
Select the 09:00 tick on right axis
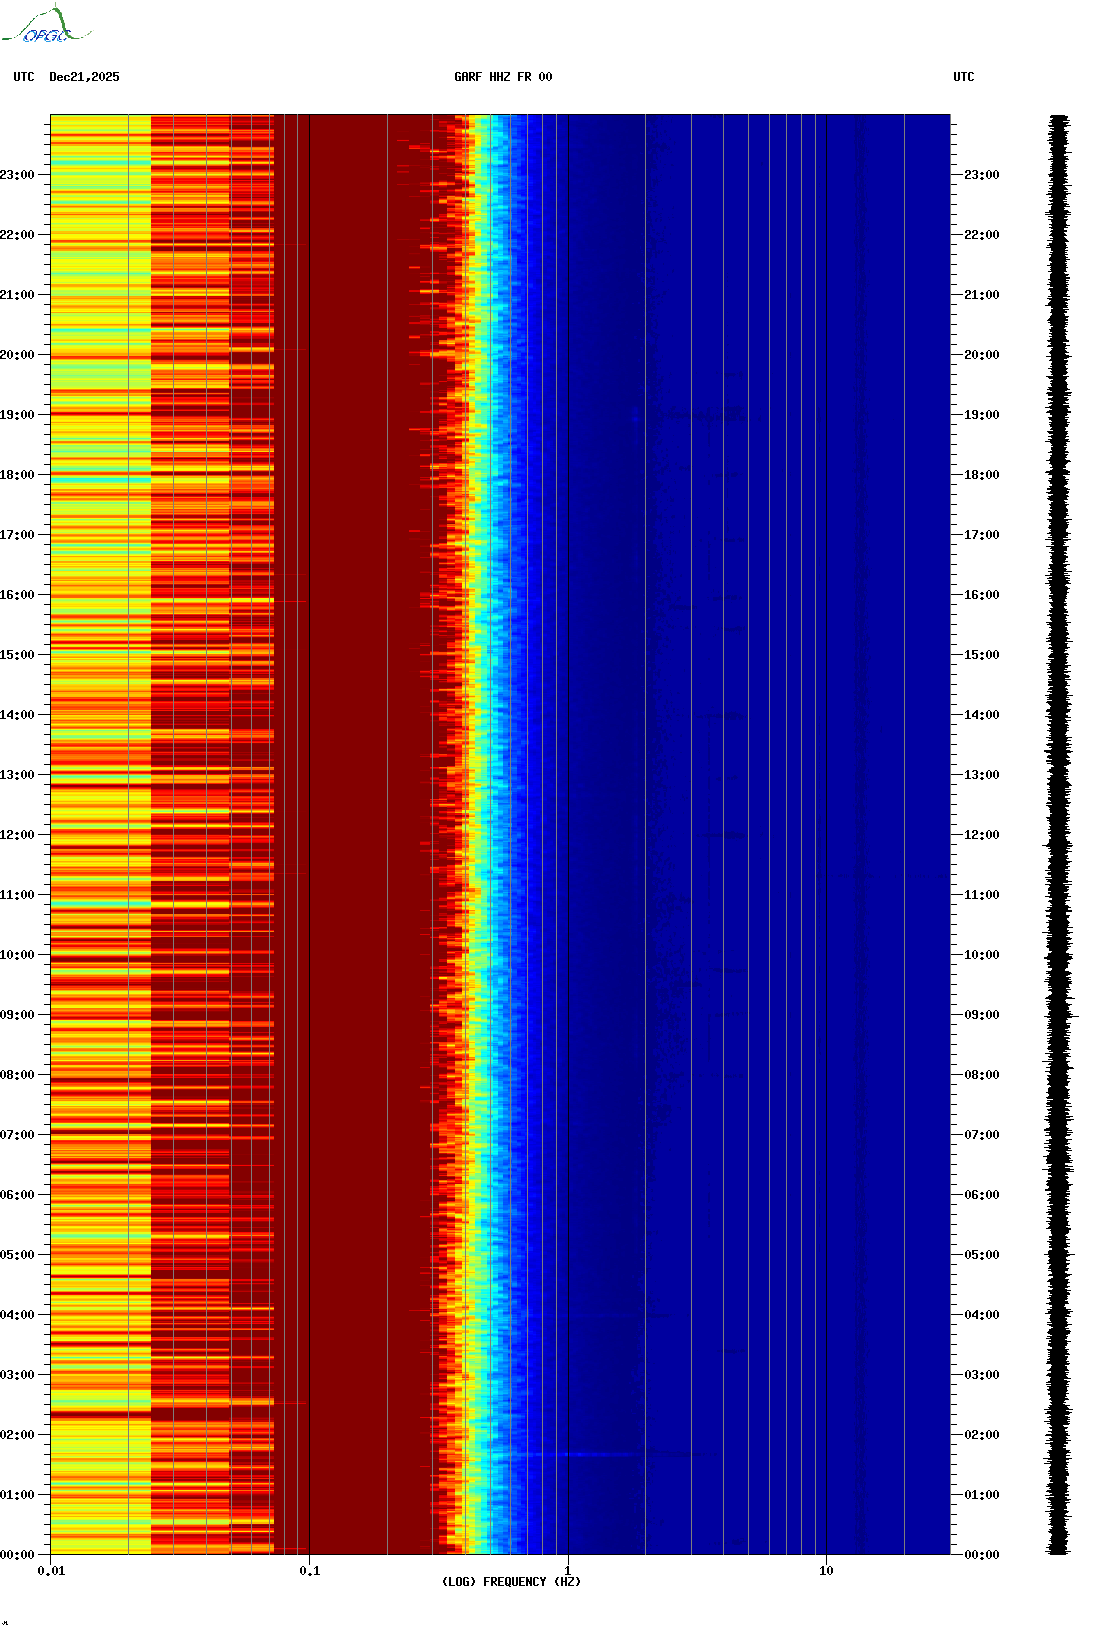980,1015
